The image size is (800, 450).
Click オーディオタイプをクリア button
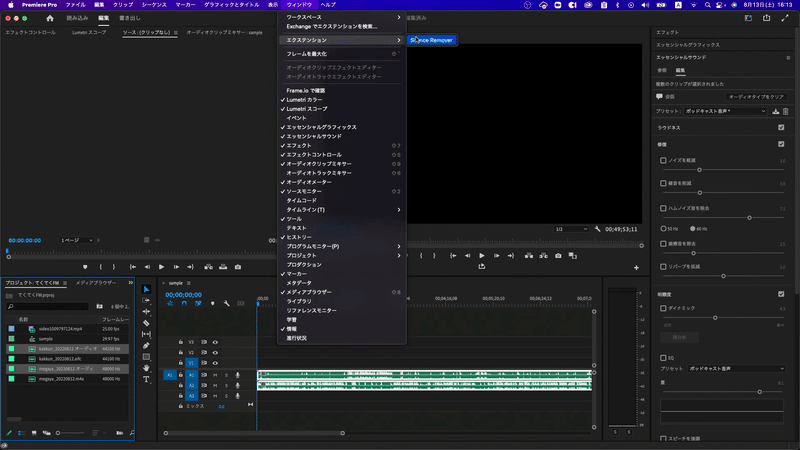point(756,97)
